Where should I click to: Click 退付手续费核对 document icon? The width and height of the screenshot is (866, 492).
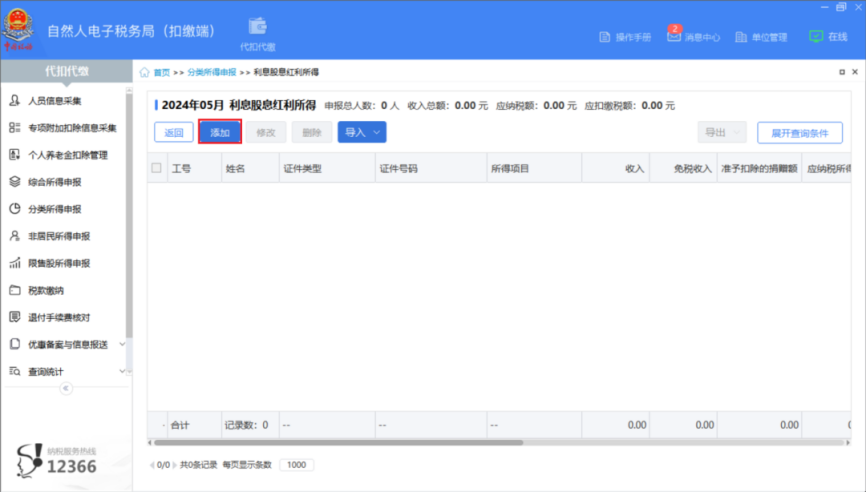(15, 317)
